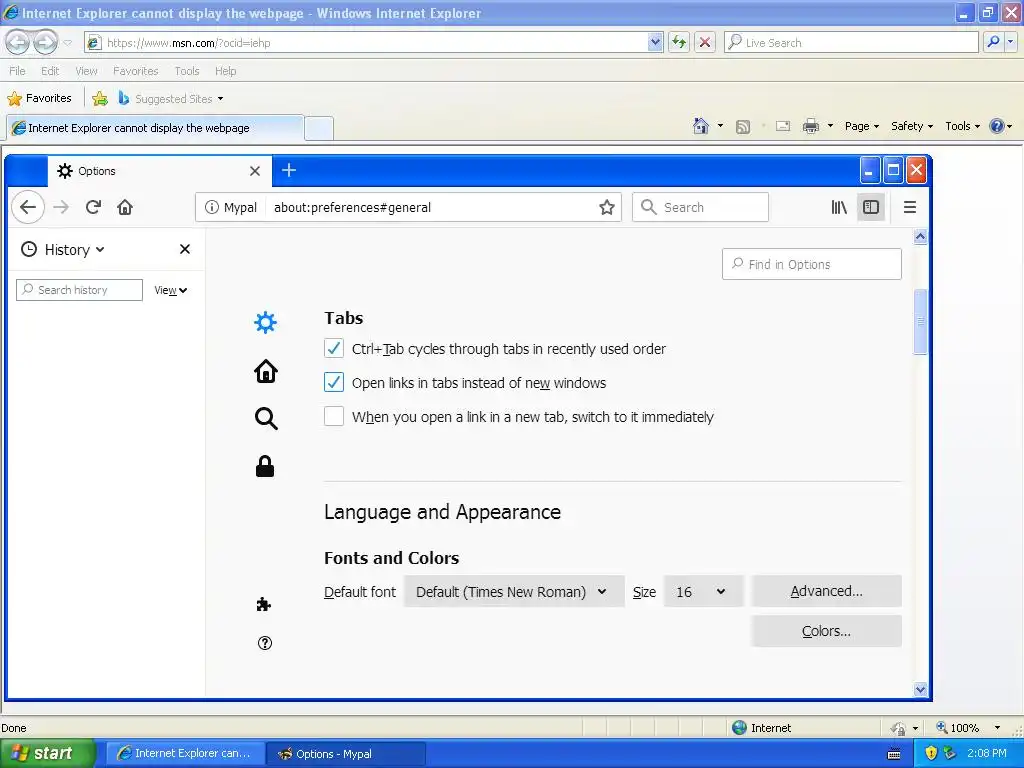The height and width of the screenshot is (768, 1024).
Task: Select the Home preferences category
Action: click(x=265, y=371)
